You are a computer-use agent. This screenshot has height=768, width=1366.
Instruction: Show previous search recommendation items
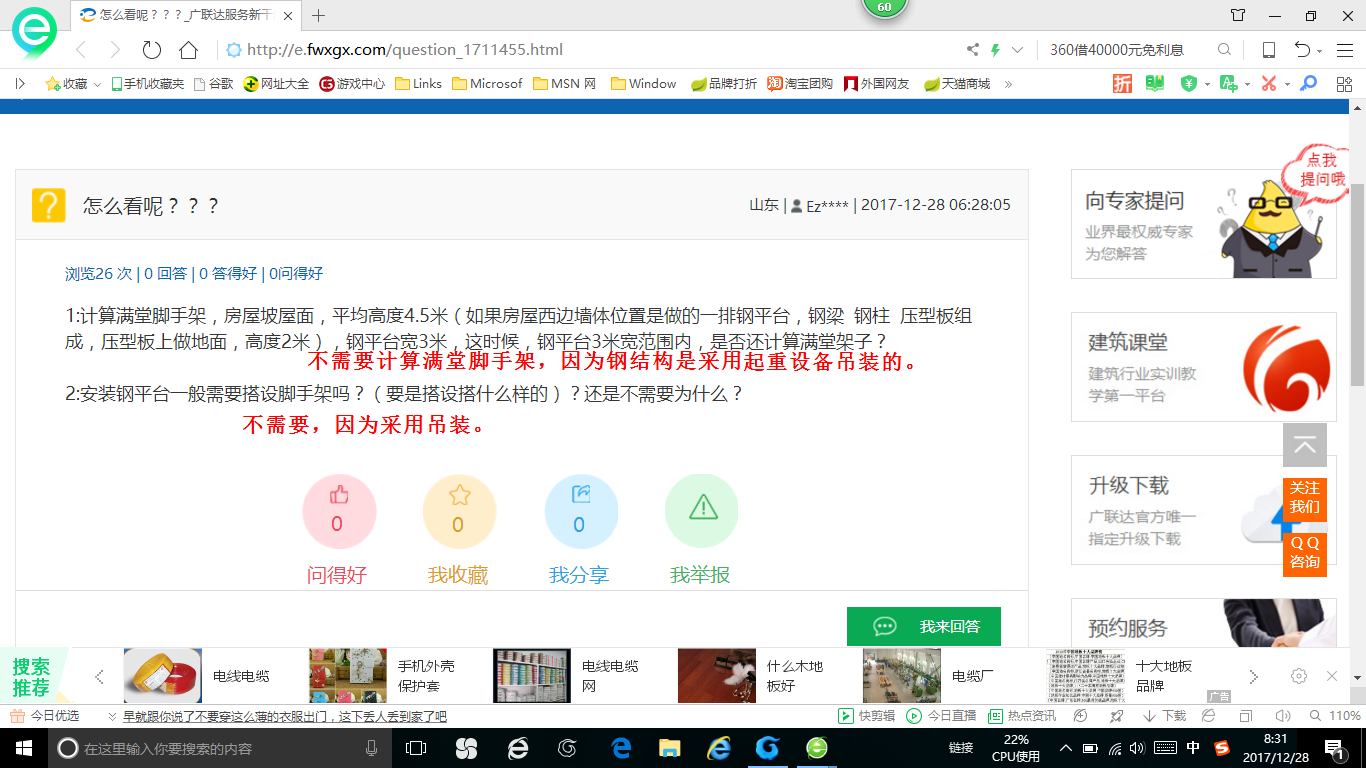tap(99, 677)
